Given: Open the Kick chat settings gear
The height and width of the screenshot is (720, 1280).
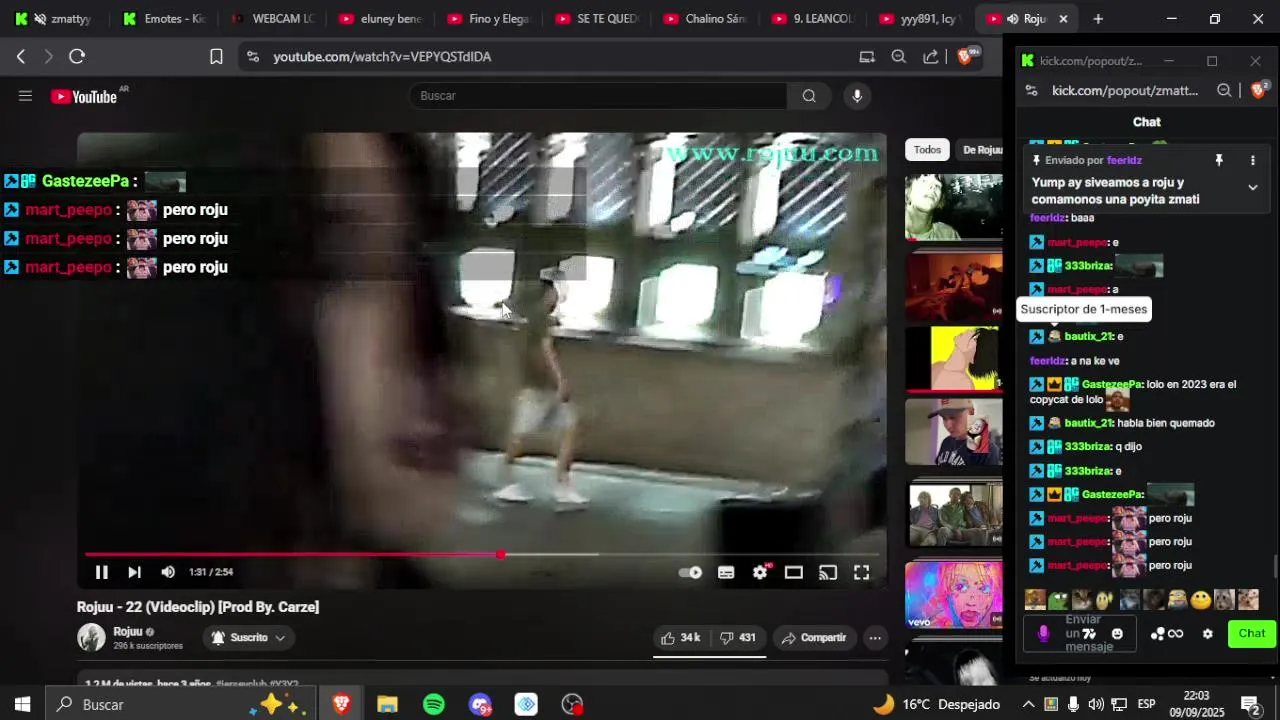Looking at the screenshot, I should pyautogui.click(x=1207, y=633).
